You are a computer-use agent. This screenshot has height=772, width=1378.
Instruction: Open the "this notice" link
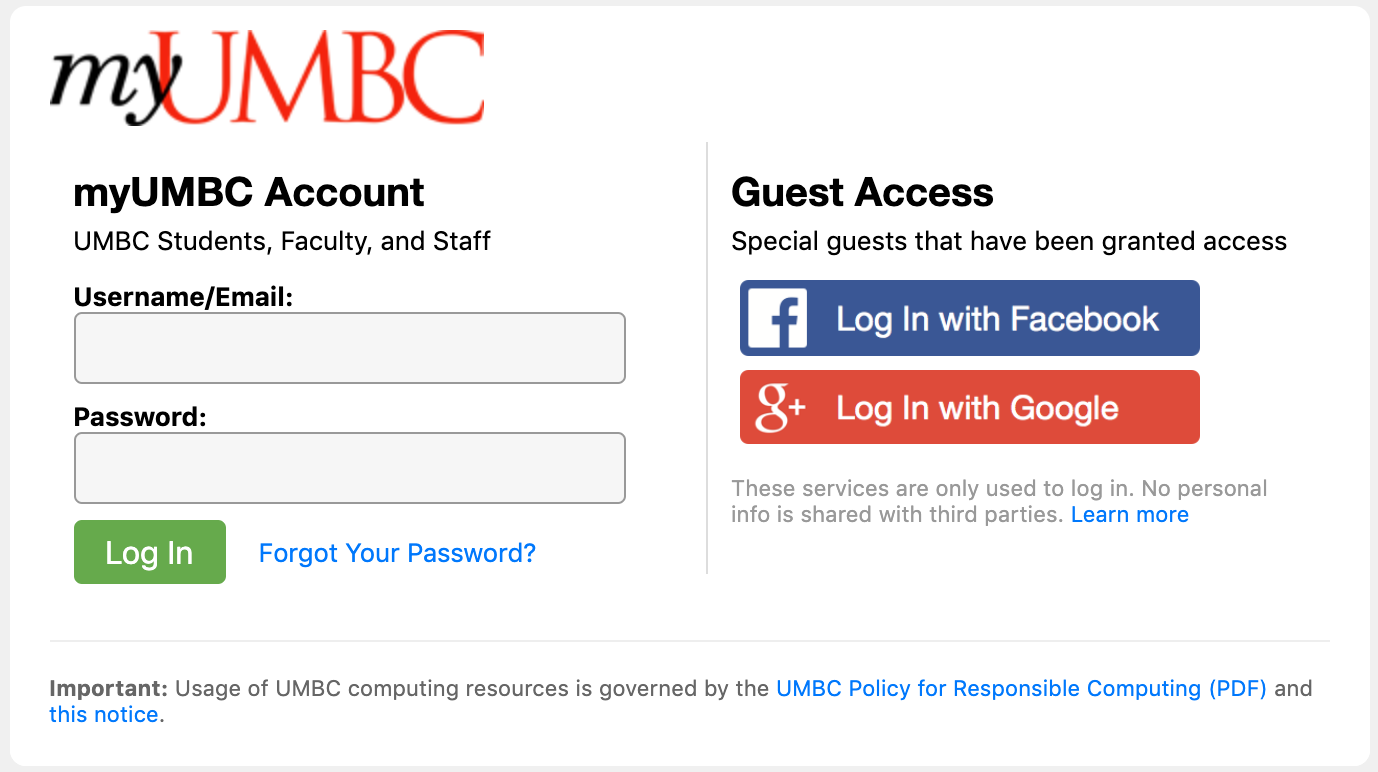[x=103, y=714]
